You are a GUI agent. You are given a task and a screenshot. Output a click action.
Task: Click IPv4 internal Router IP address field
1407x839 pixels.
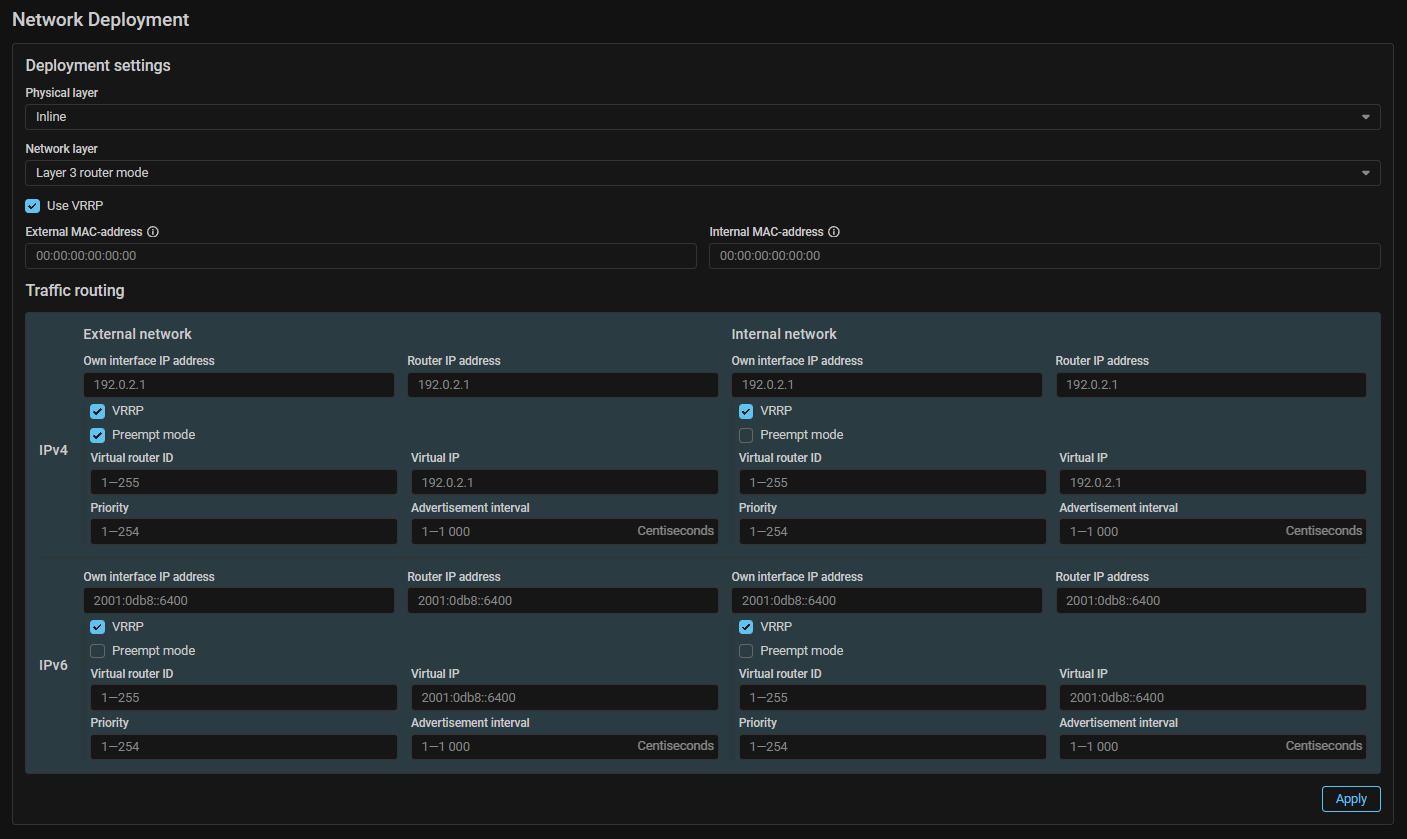click(1210, 385)
